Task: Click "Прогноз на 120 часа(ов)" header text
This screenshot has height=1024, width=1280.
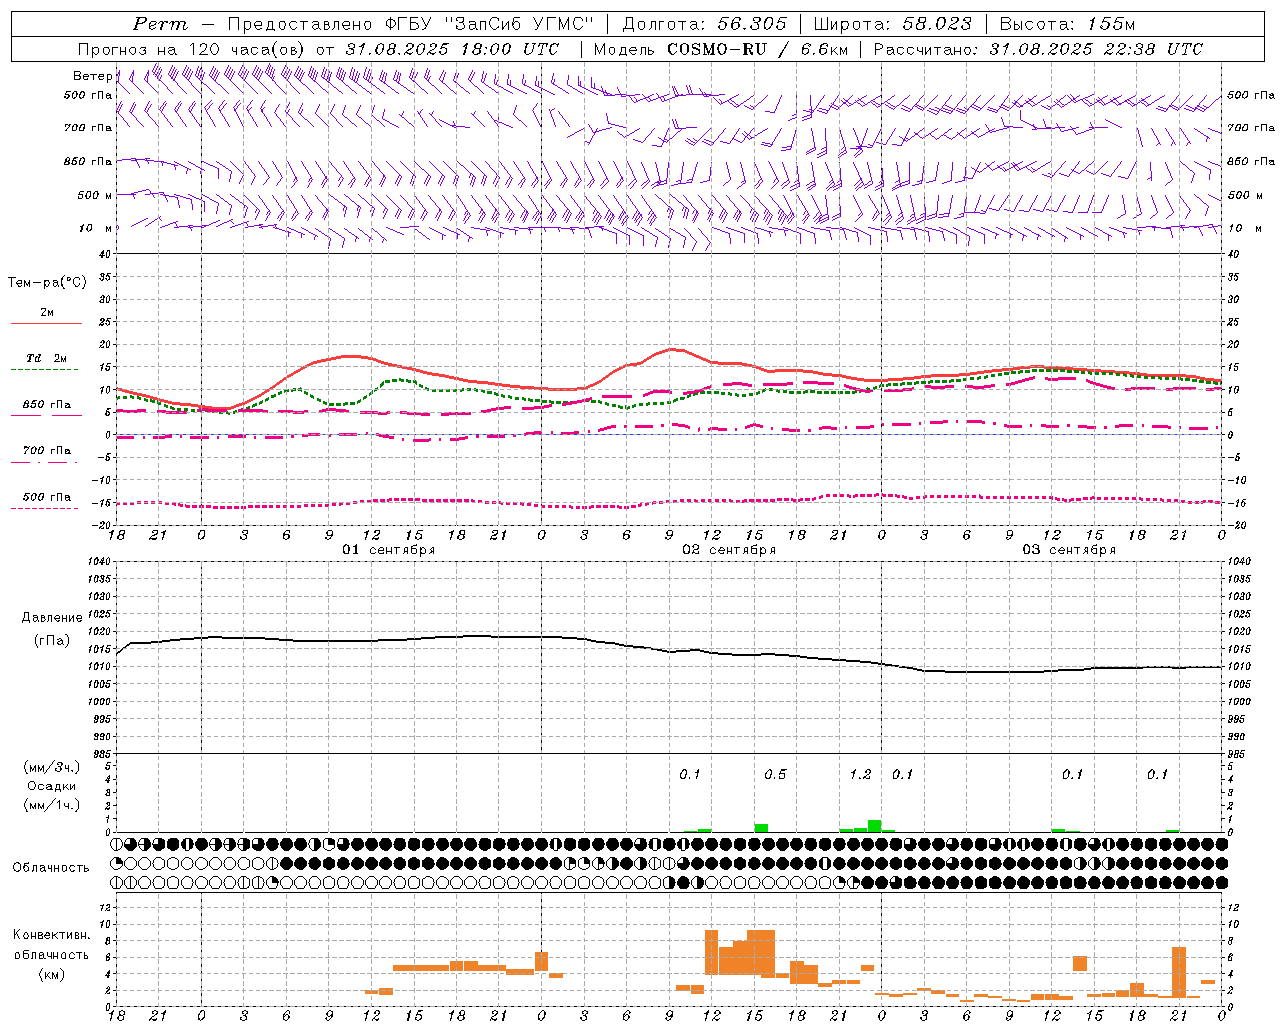Action: pyautogui.click(x=192, y=49)
